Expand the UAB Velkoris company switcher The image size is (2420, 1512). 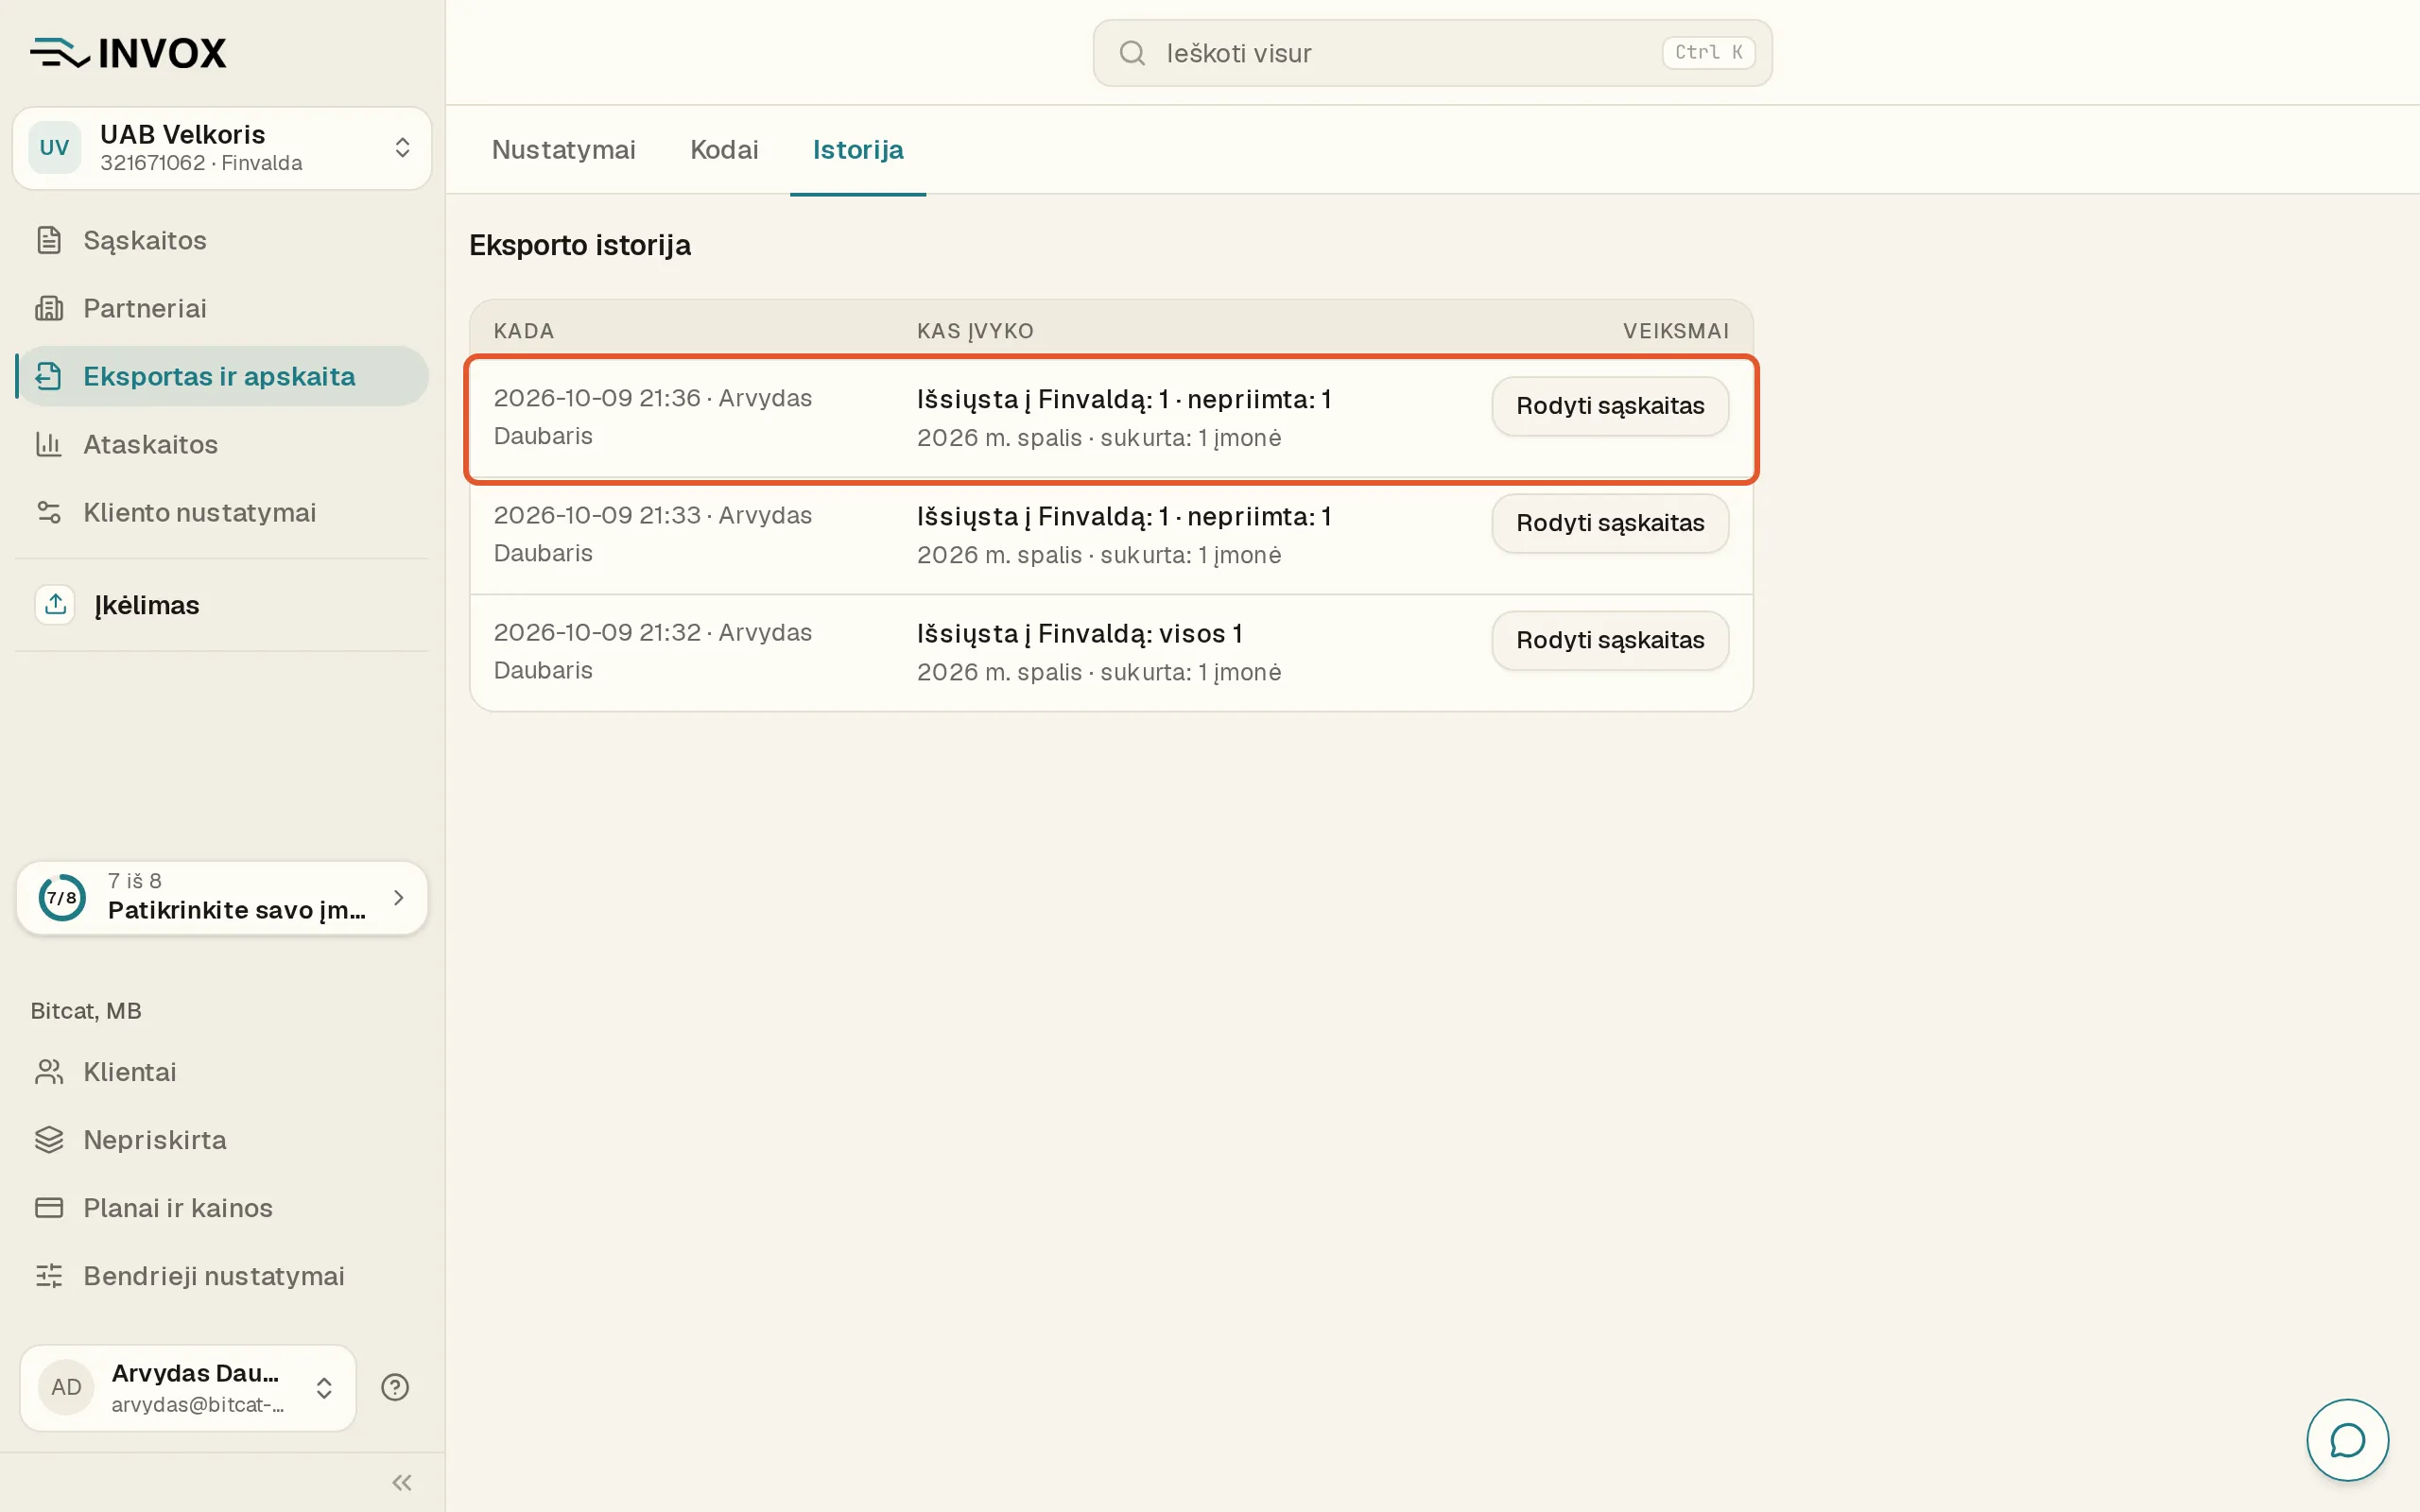222,148
